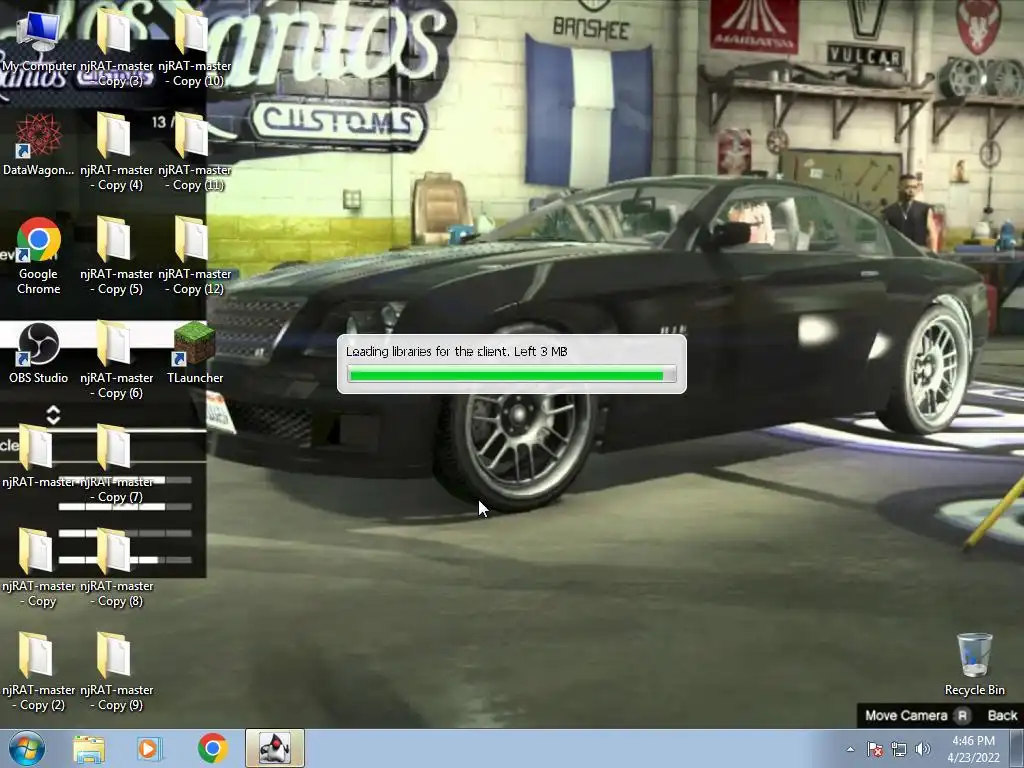Select the njRAT-master - Copy (12) folder
The image size is (1024, 768).
pos(195,256)
